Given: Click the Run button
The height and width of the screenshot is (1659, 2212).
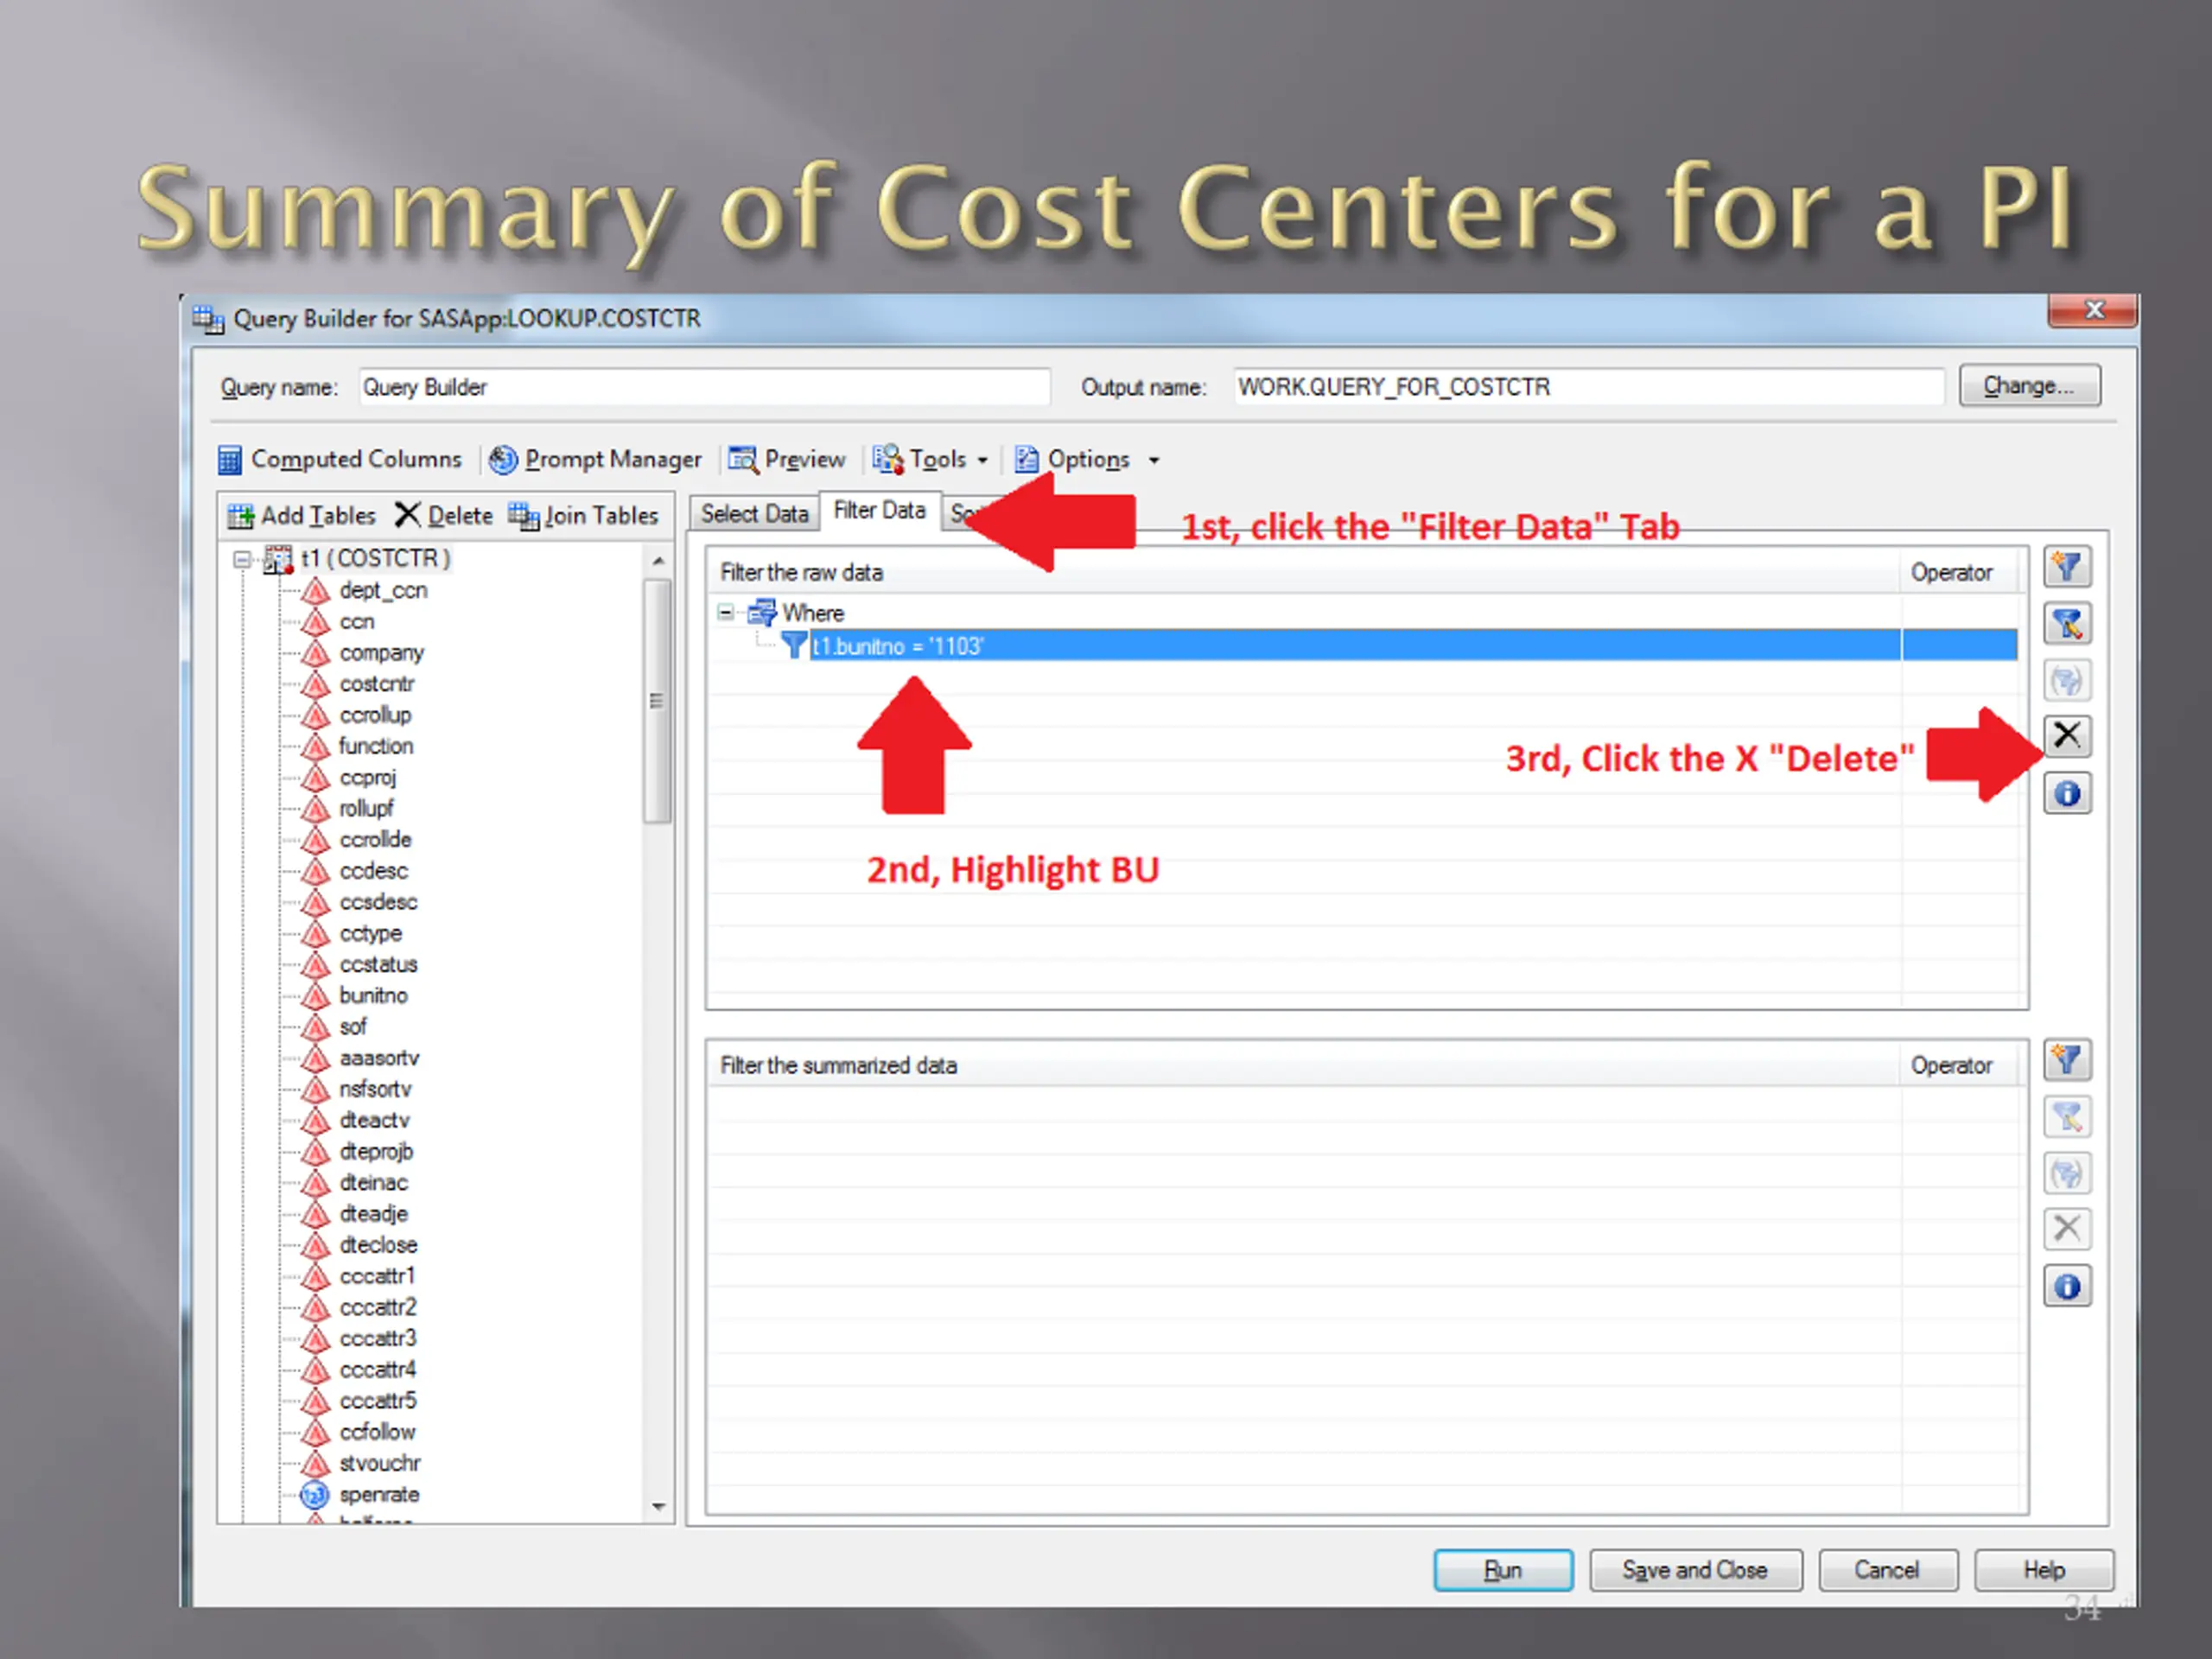Looking at the screenshot, I should pyautogui.click(x=1502, y=1570).
